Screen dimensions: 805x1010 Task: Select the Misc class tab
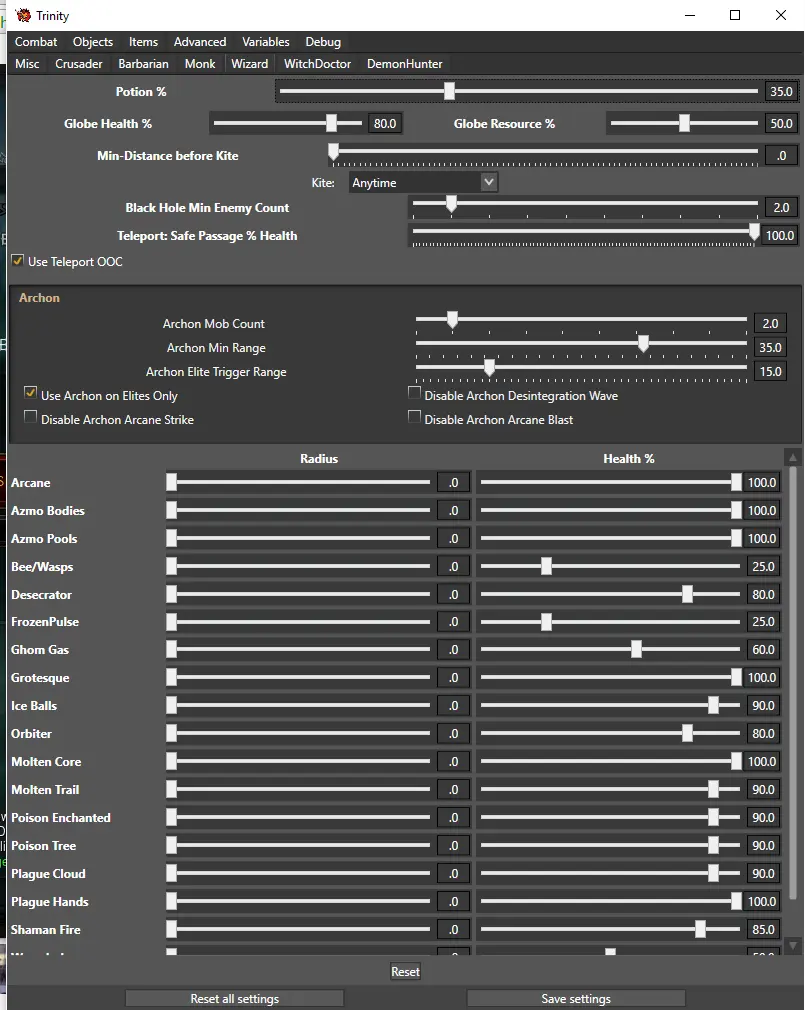point(27,64)
